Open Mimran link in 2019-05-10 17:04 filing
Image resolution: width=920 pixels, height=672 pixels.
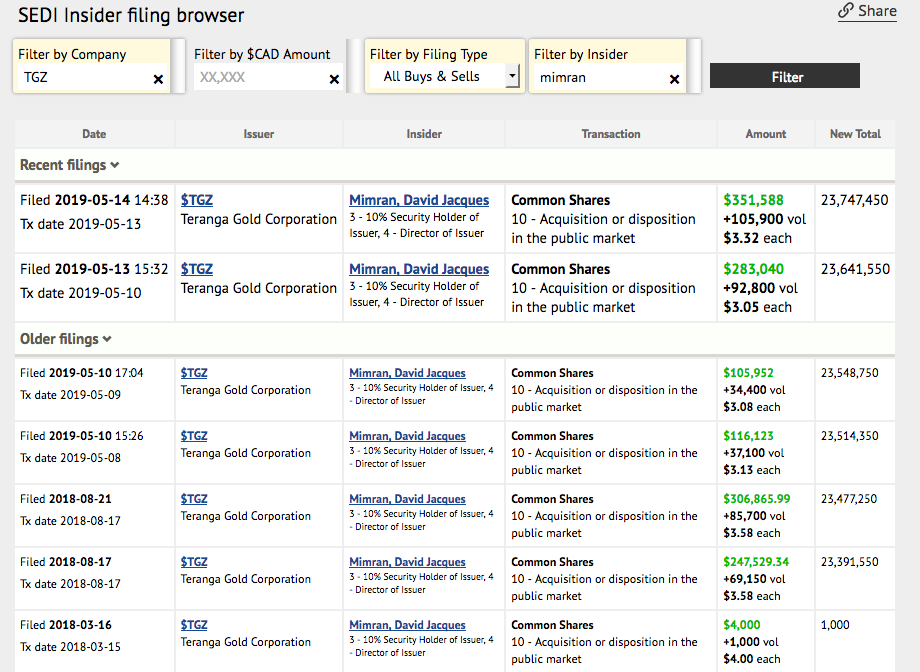click(x=407, y=373)
